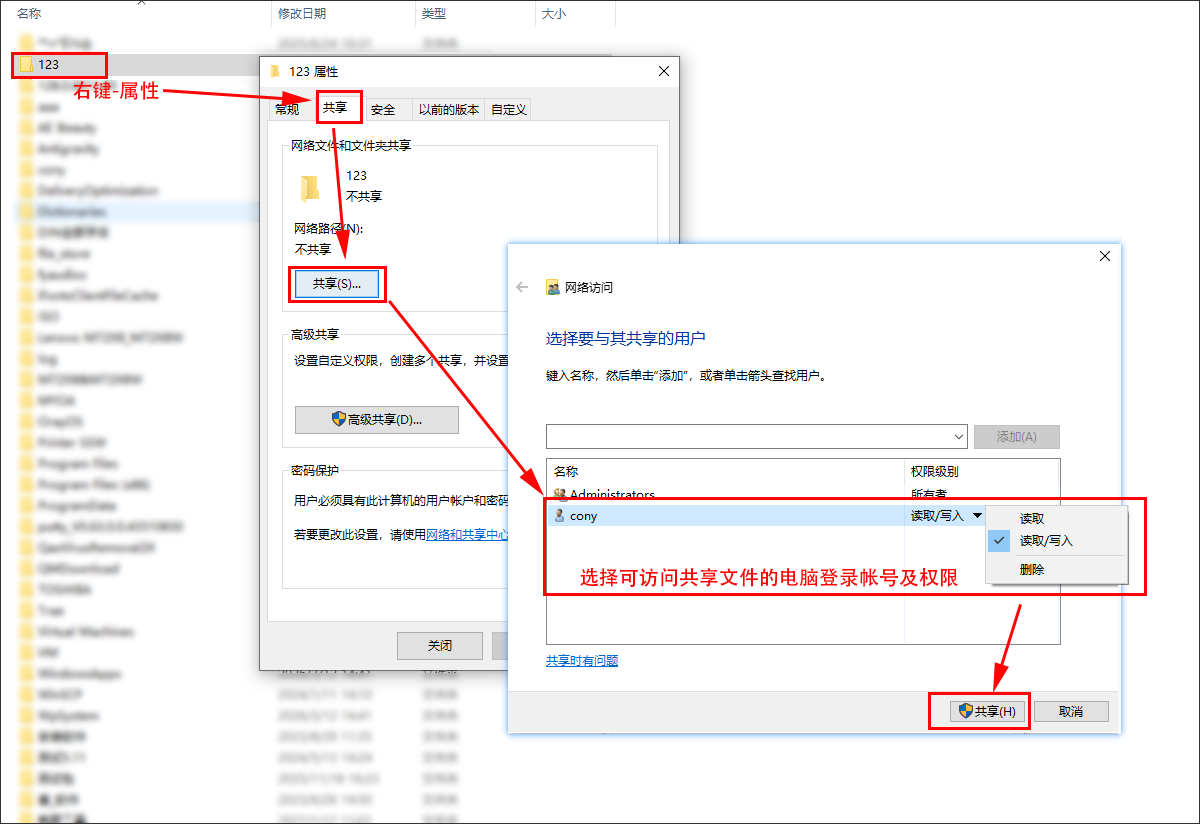Click the 123 folder icon in file list
Screen dimensions: 1200x824
click(x=26, y=65)
